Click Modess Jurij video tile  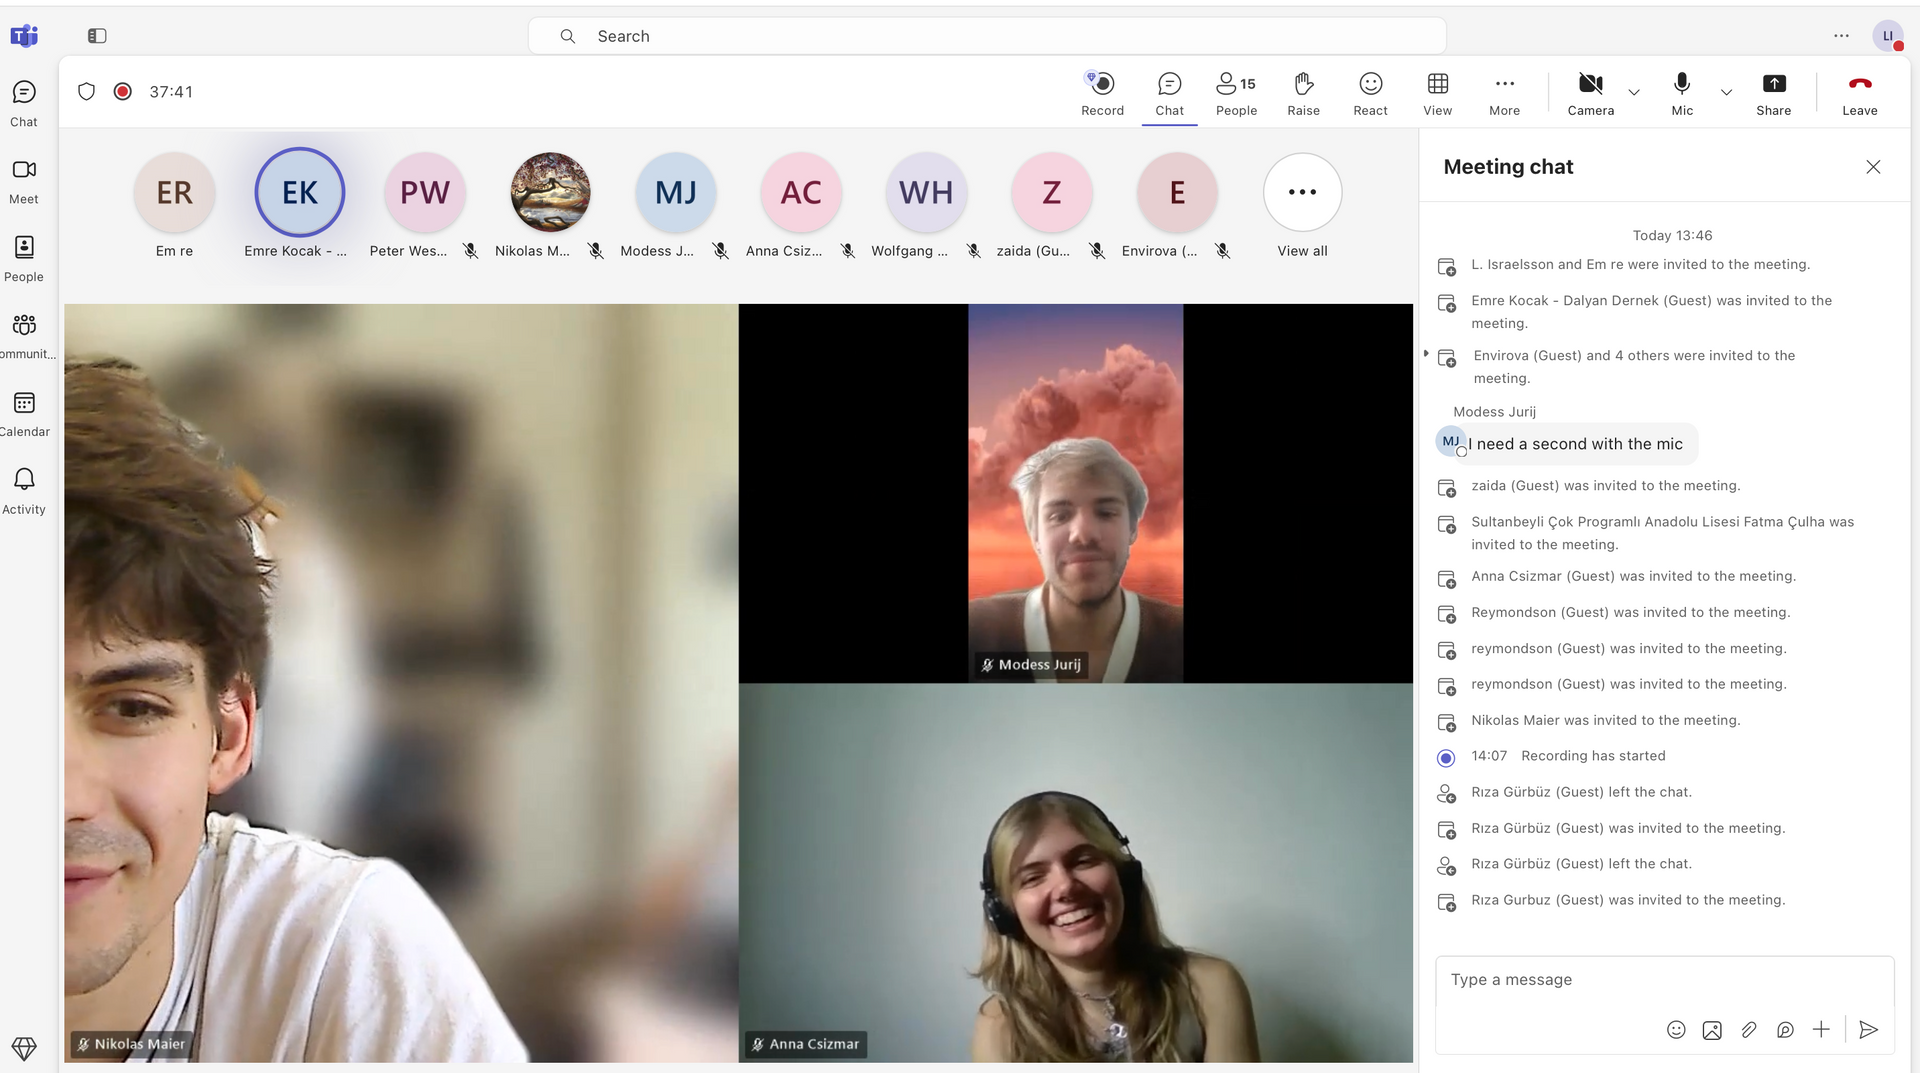click(1076, 493)
